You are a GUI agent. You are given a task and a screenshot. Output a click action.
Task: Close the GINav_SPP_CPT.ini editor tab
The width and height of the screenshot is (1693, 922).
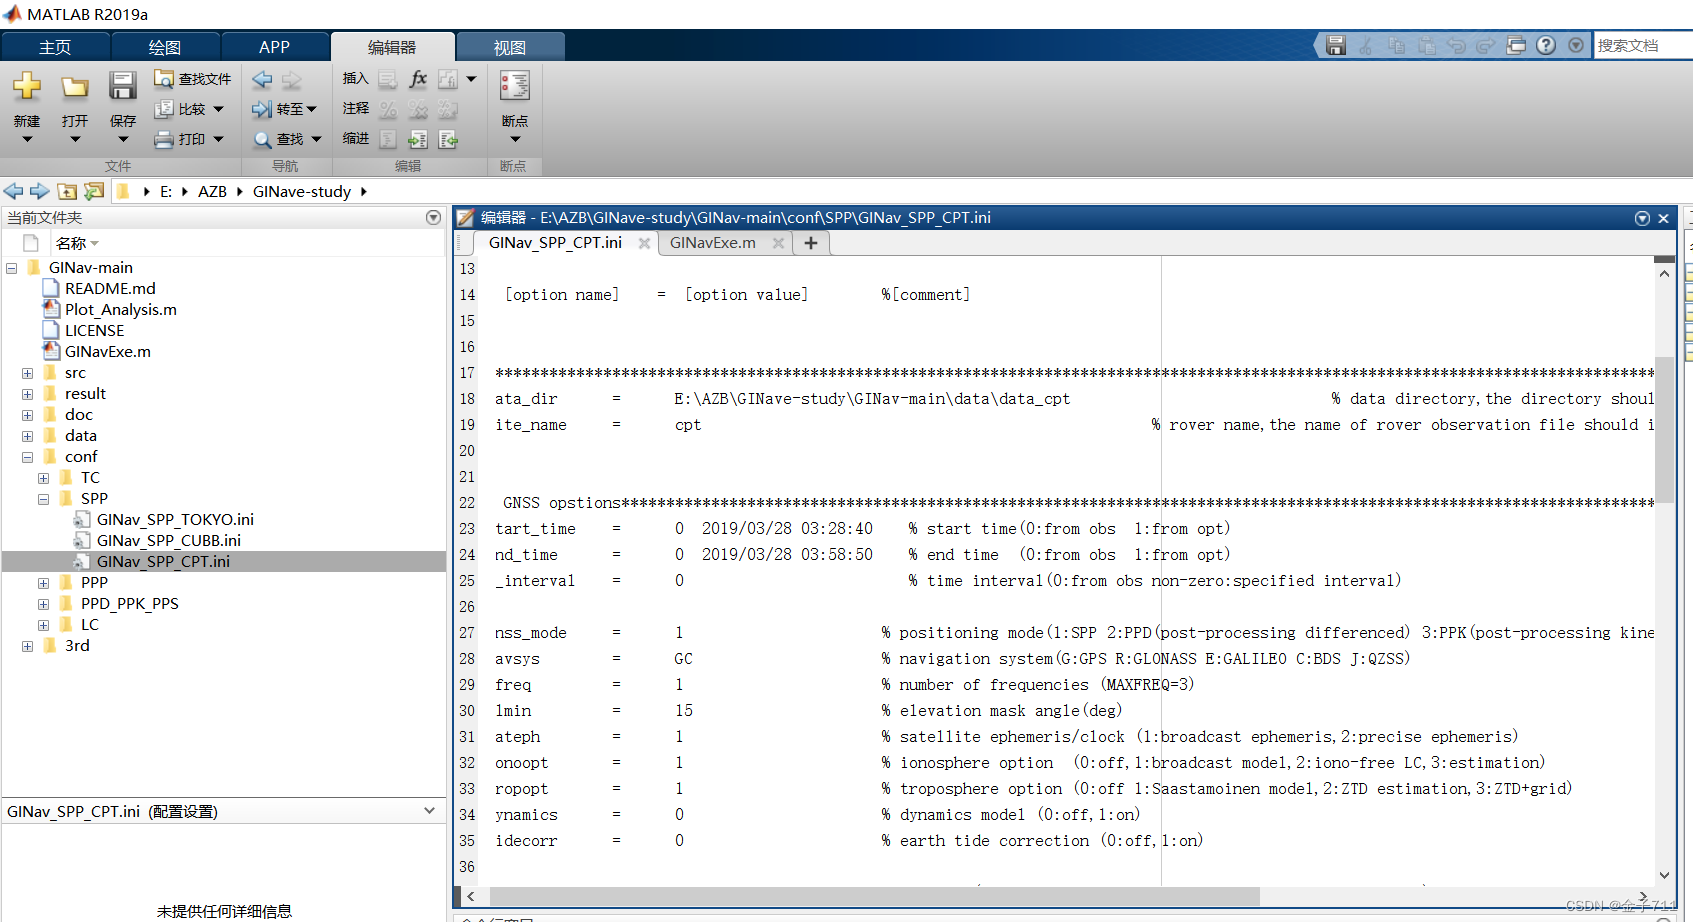point(644,243)
